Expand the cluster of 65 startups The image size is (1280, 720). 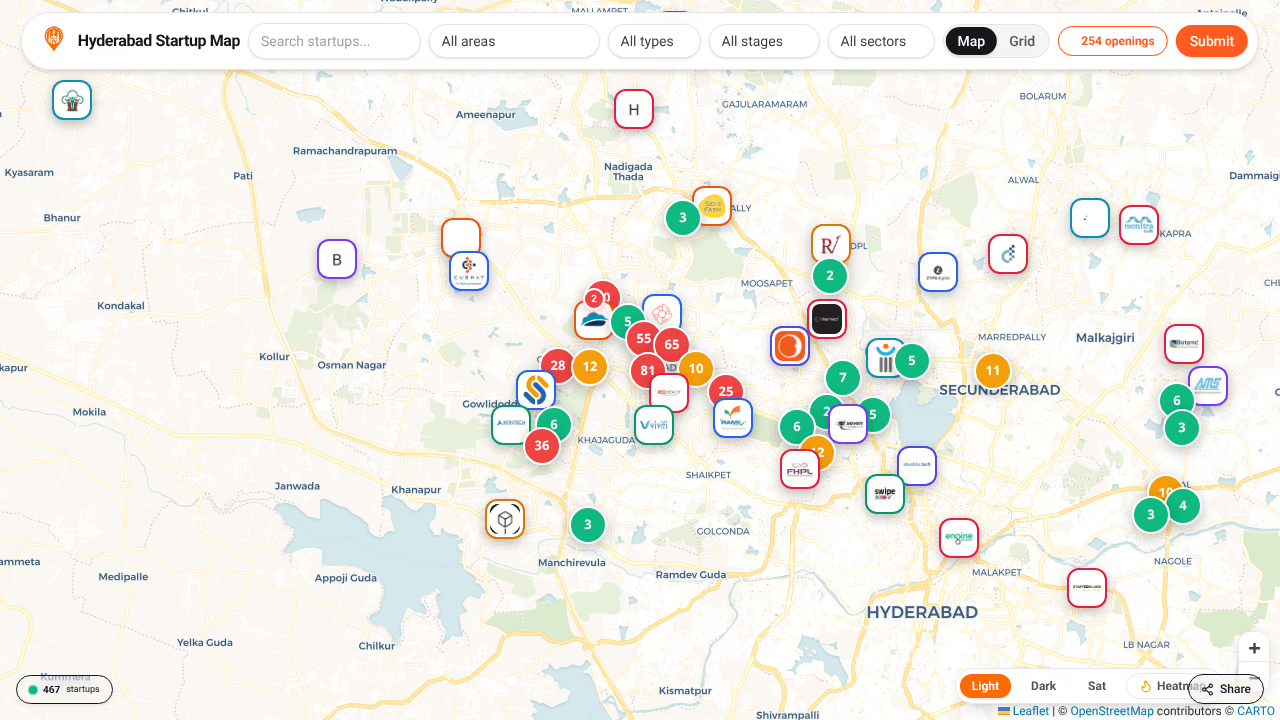pos(671,345)
